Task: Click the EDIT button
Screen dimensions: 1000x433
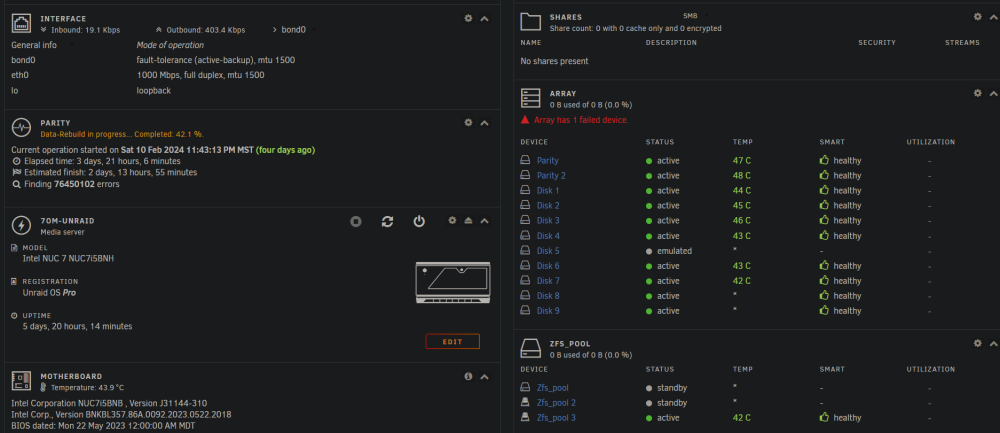Action: [452, 342]
